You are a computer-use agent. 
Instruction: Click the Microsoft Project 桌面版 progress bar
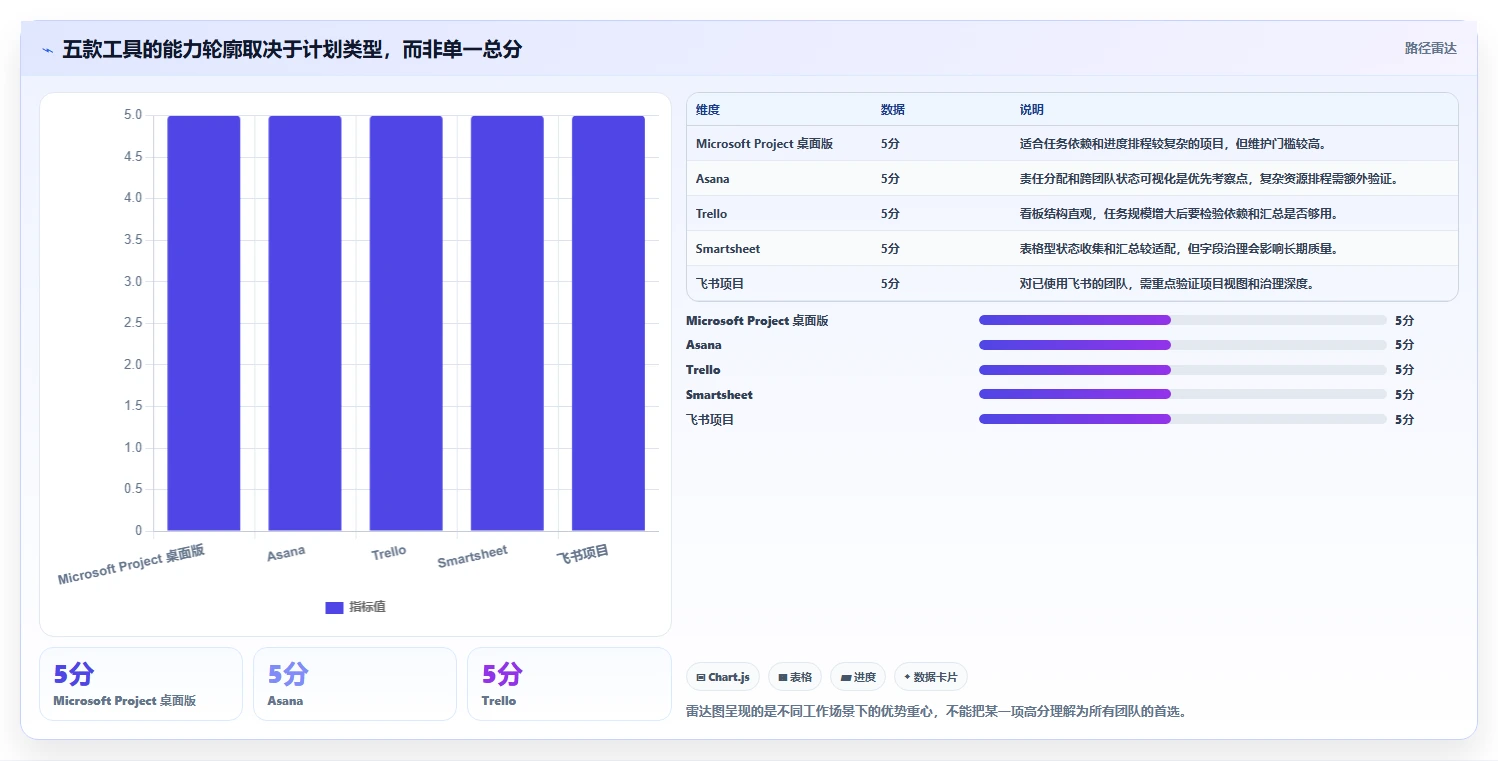point(1183,320)
